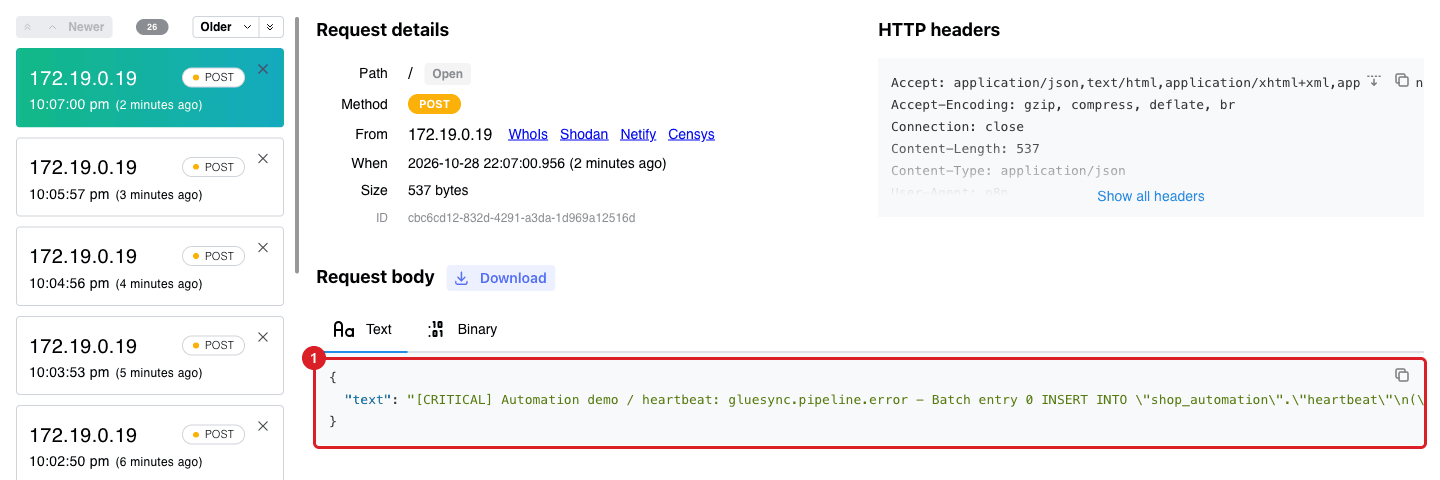
Task: Switch to the Text tab
Action: point(362,329)
